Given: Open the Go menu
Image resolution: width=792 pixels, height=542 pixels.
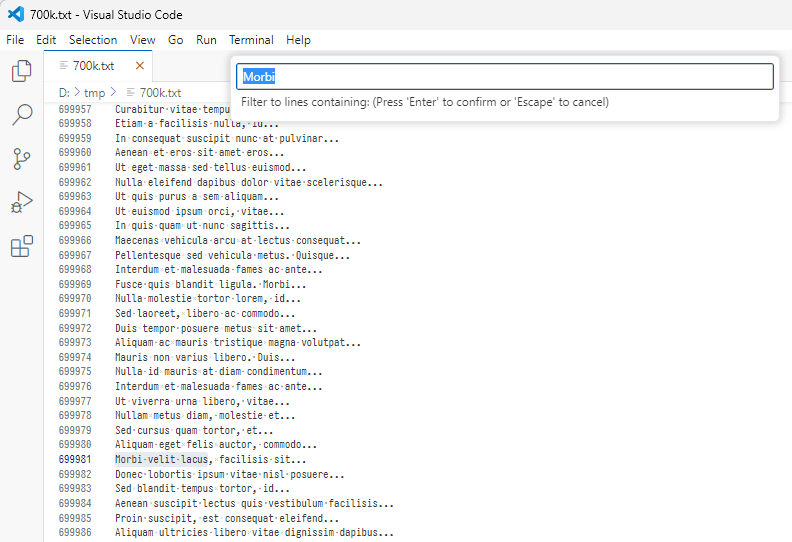Looking at the screenshot, I should [x=175, y=40].
